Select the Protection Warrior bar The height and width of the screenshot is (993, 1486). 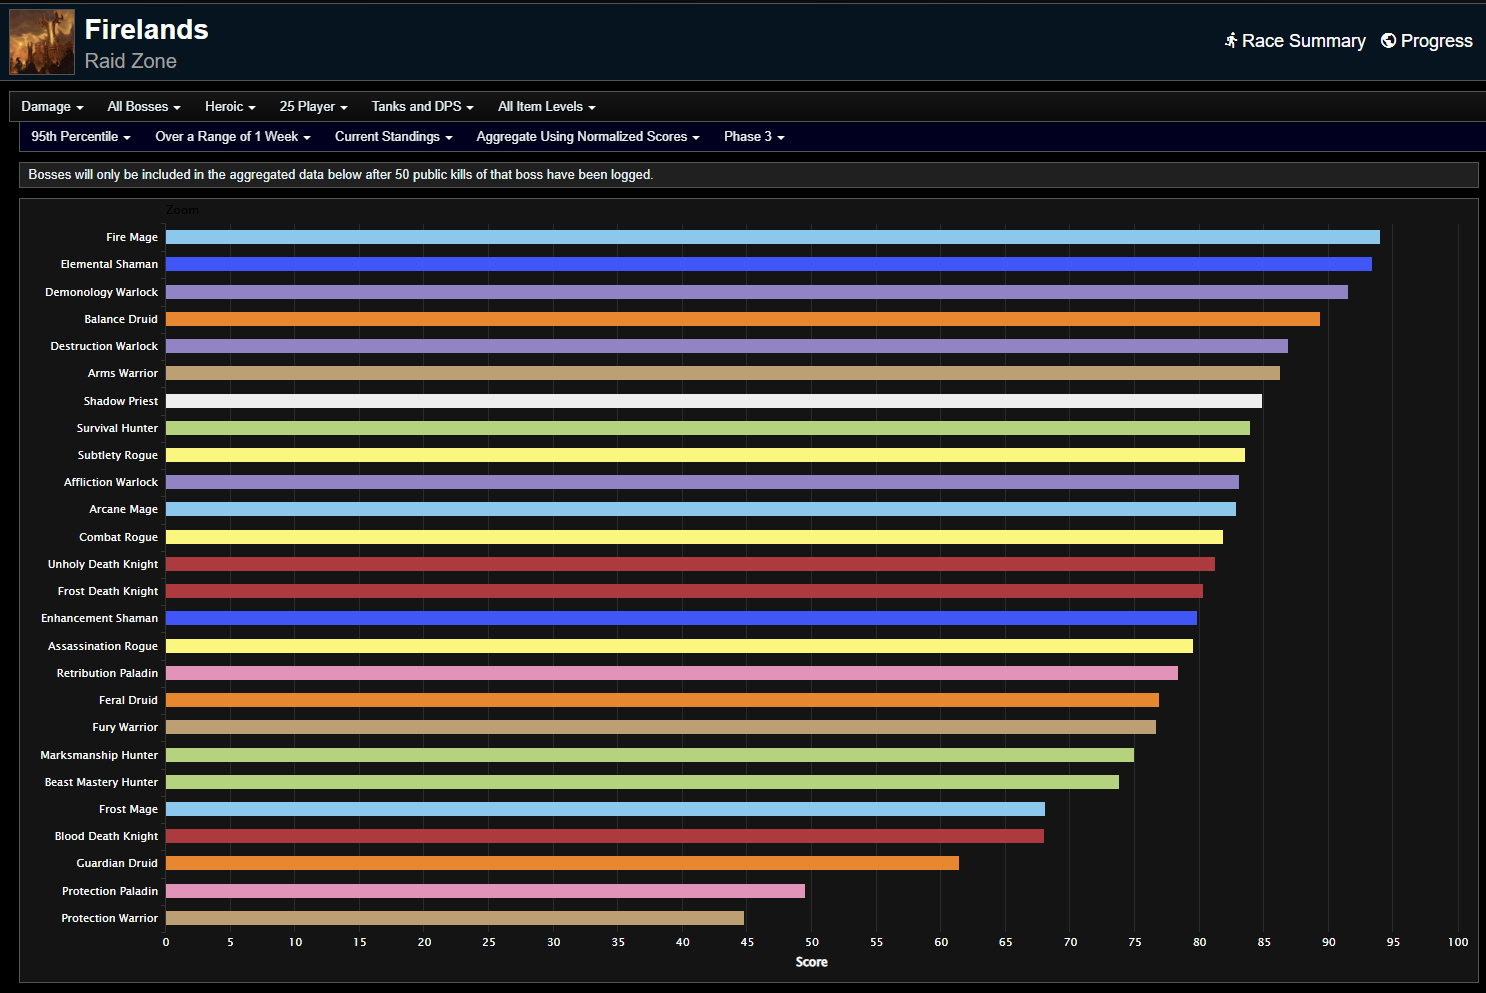coord(455,918)
